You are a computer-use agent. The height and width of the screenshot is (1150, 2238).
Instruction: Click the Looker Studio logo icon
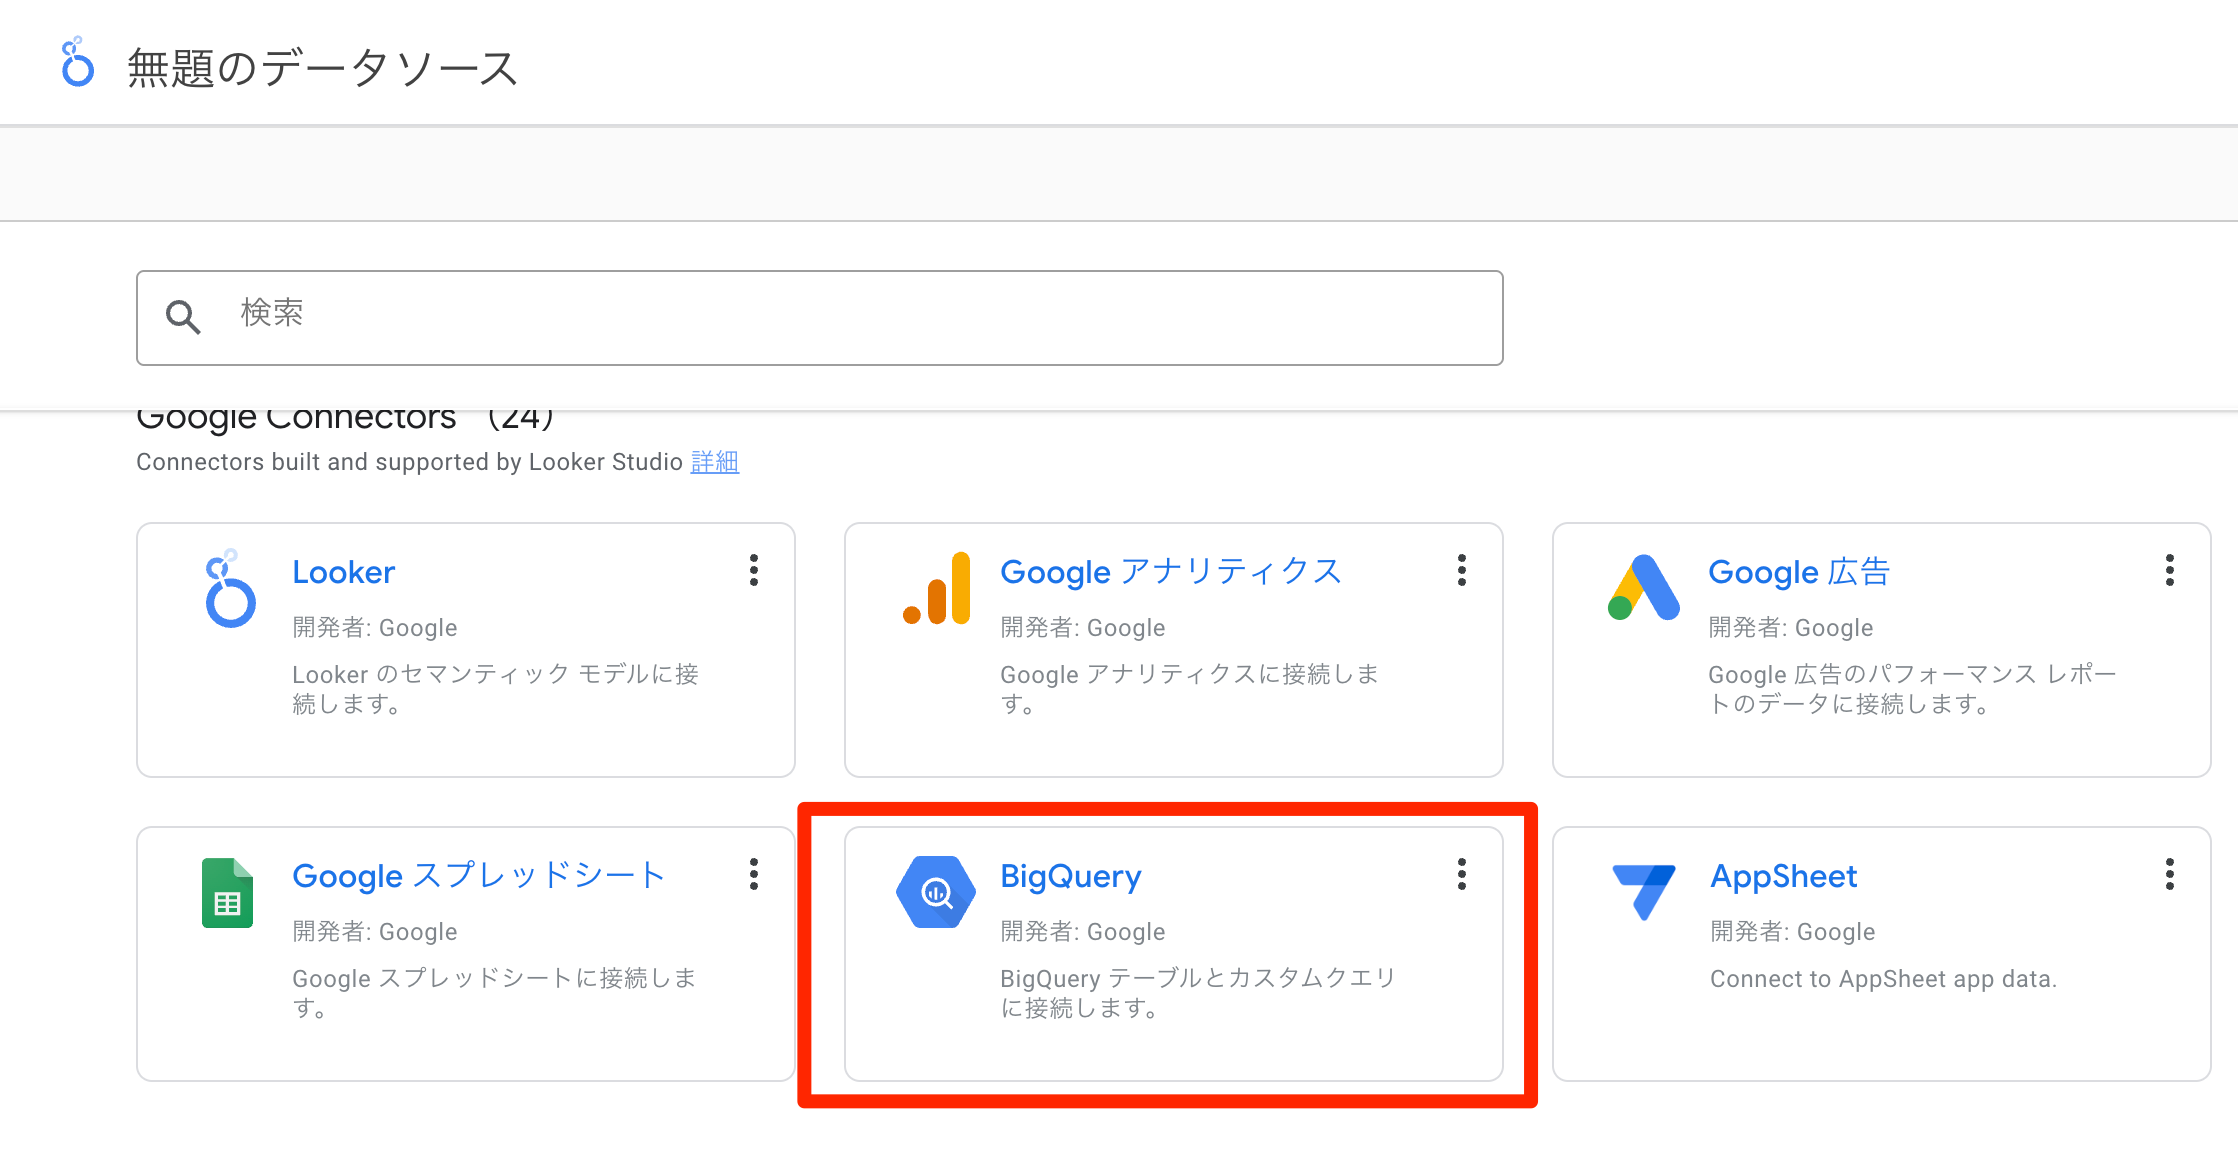(77, 64)
